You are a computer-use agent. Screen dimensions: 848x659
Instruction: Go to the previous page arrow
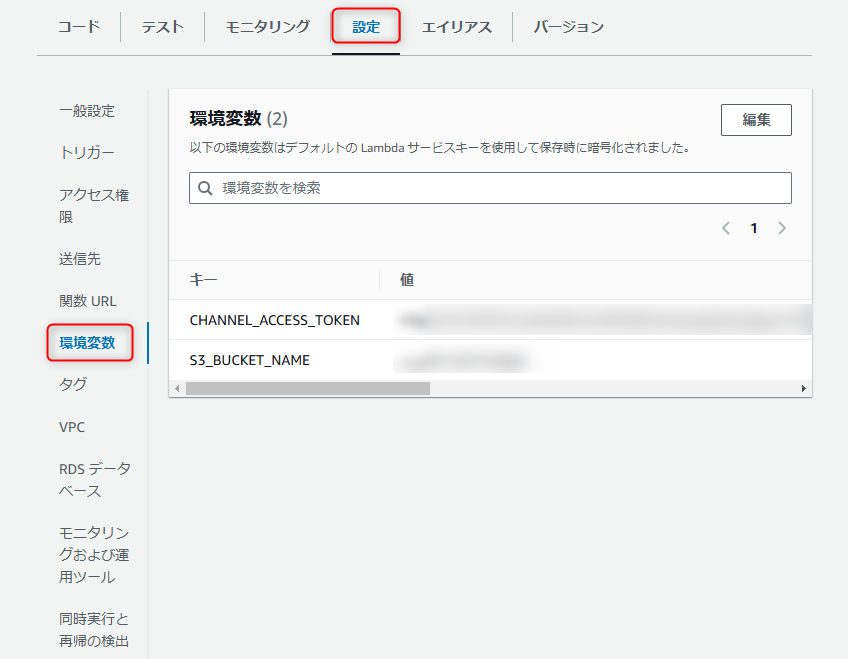coord(726,228)
